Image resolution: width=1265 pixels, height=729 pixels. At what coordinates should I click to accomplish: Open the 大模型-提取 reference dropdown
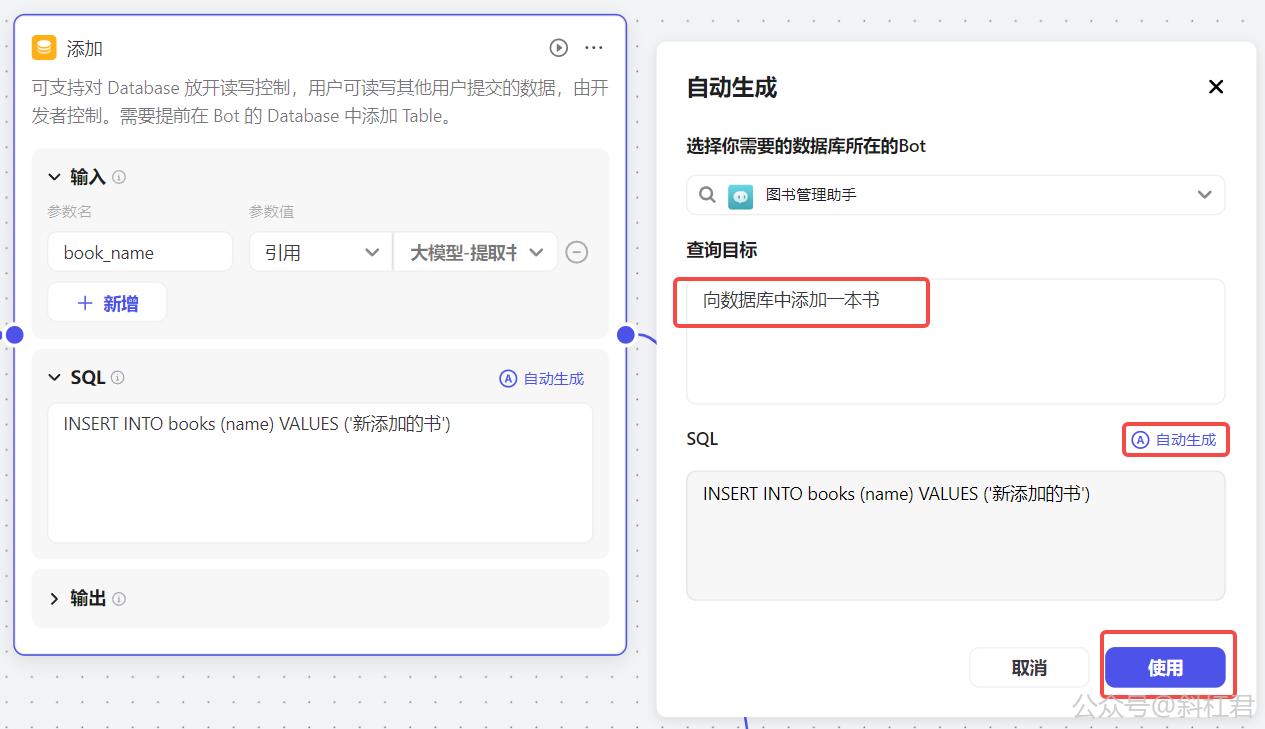[476, 252]
